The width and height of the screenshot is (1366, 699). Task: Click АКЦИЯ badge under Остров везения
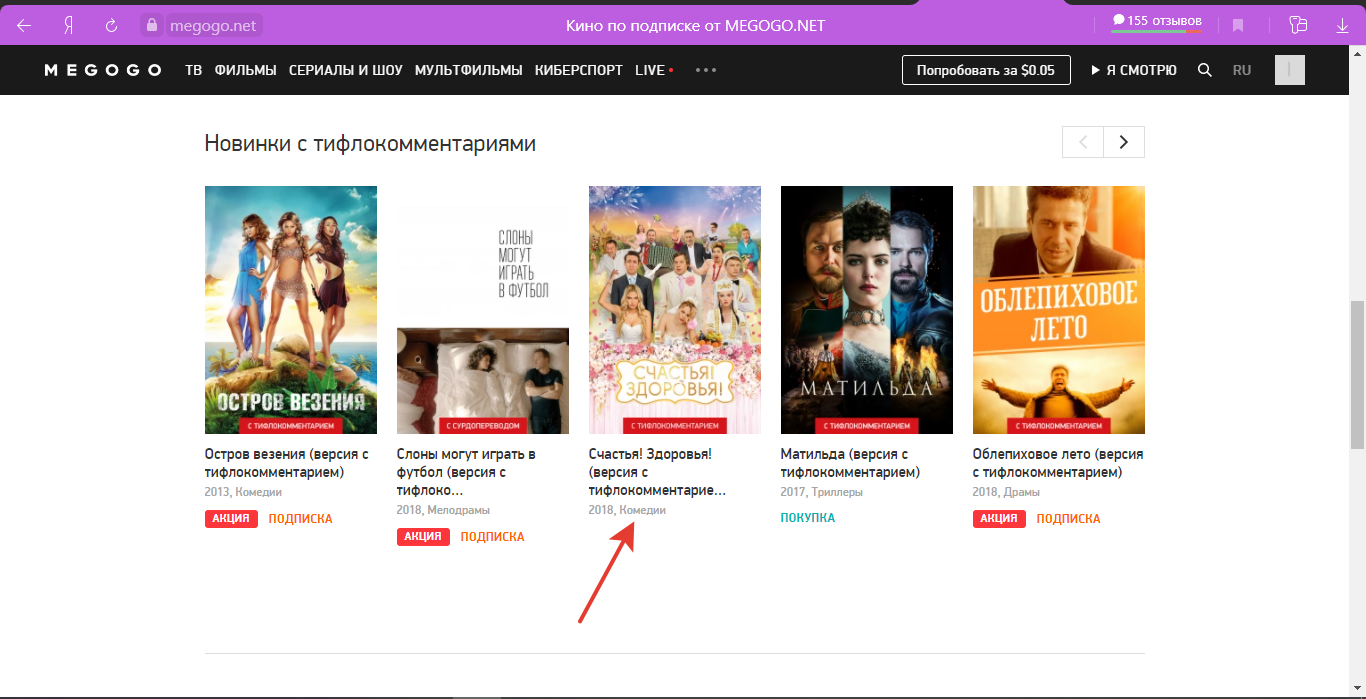click(232, 519)
